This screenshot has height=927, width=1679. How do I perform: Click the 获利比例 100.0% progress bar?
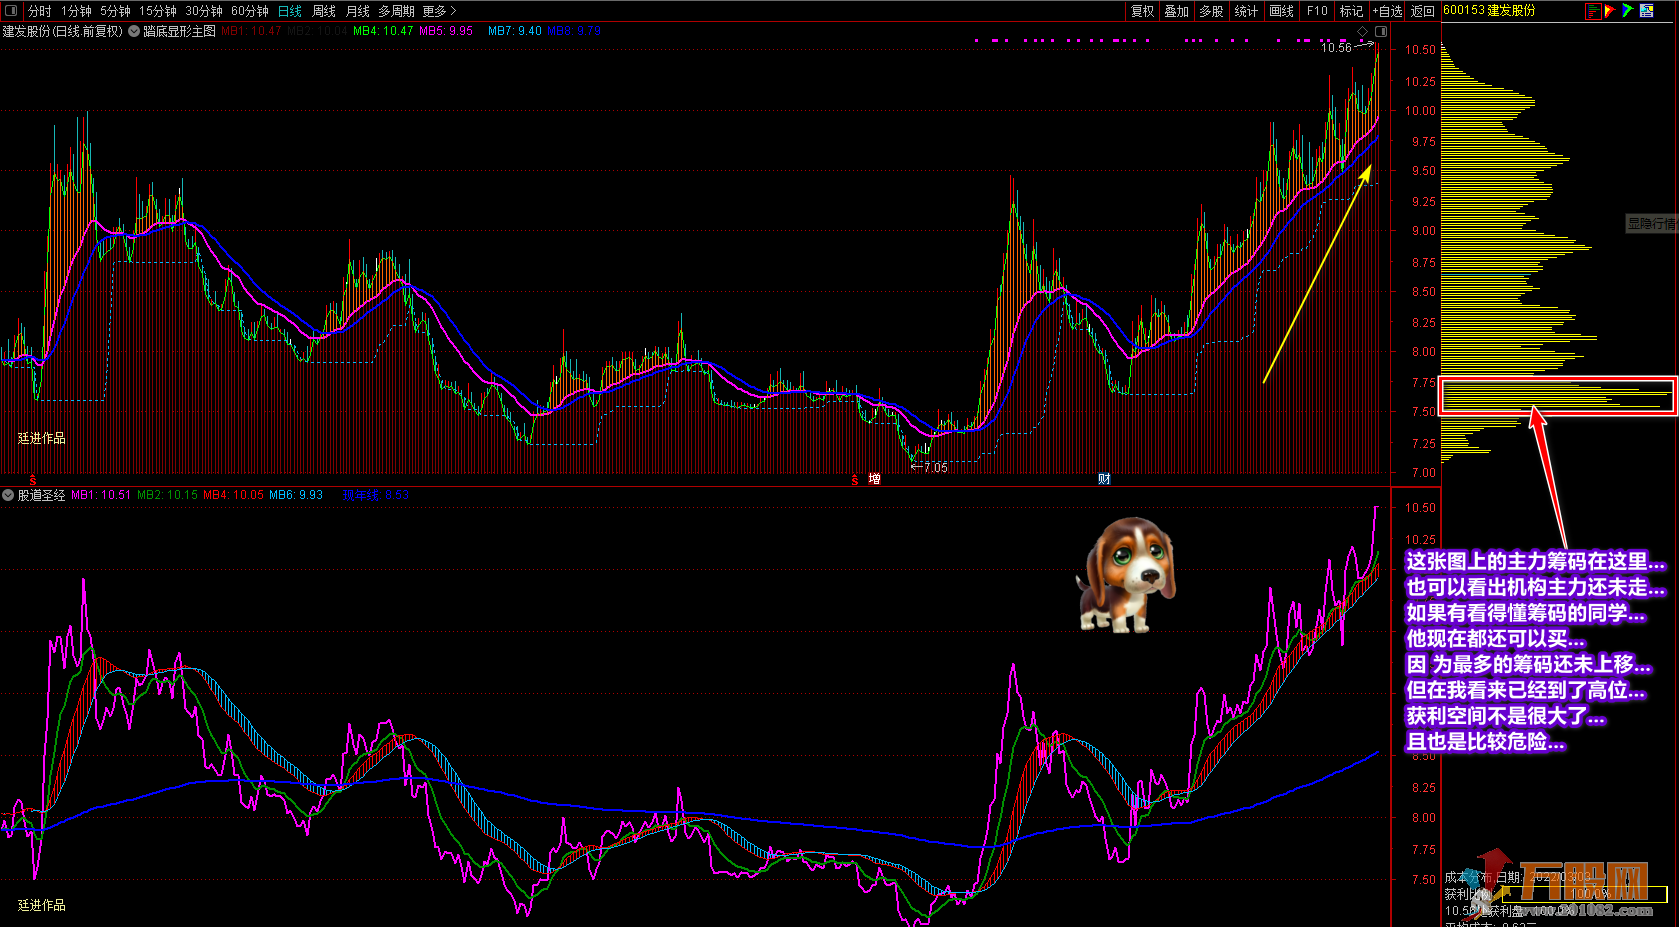1584,894
